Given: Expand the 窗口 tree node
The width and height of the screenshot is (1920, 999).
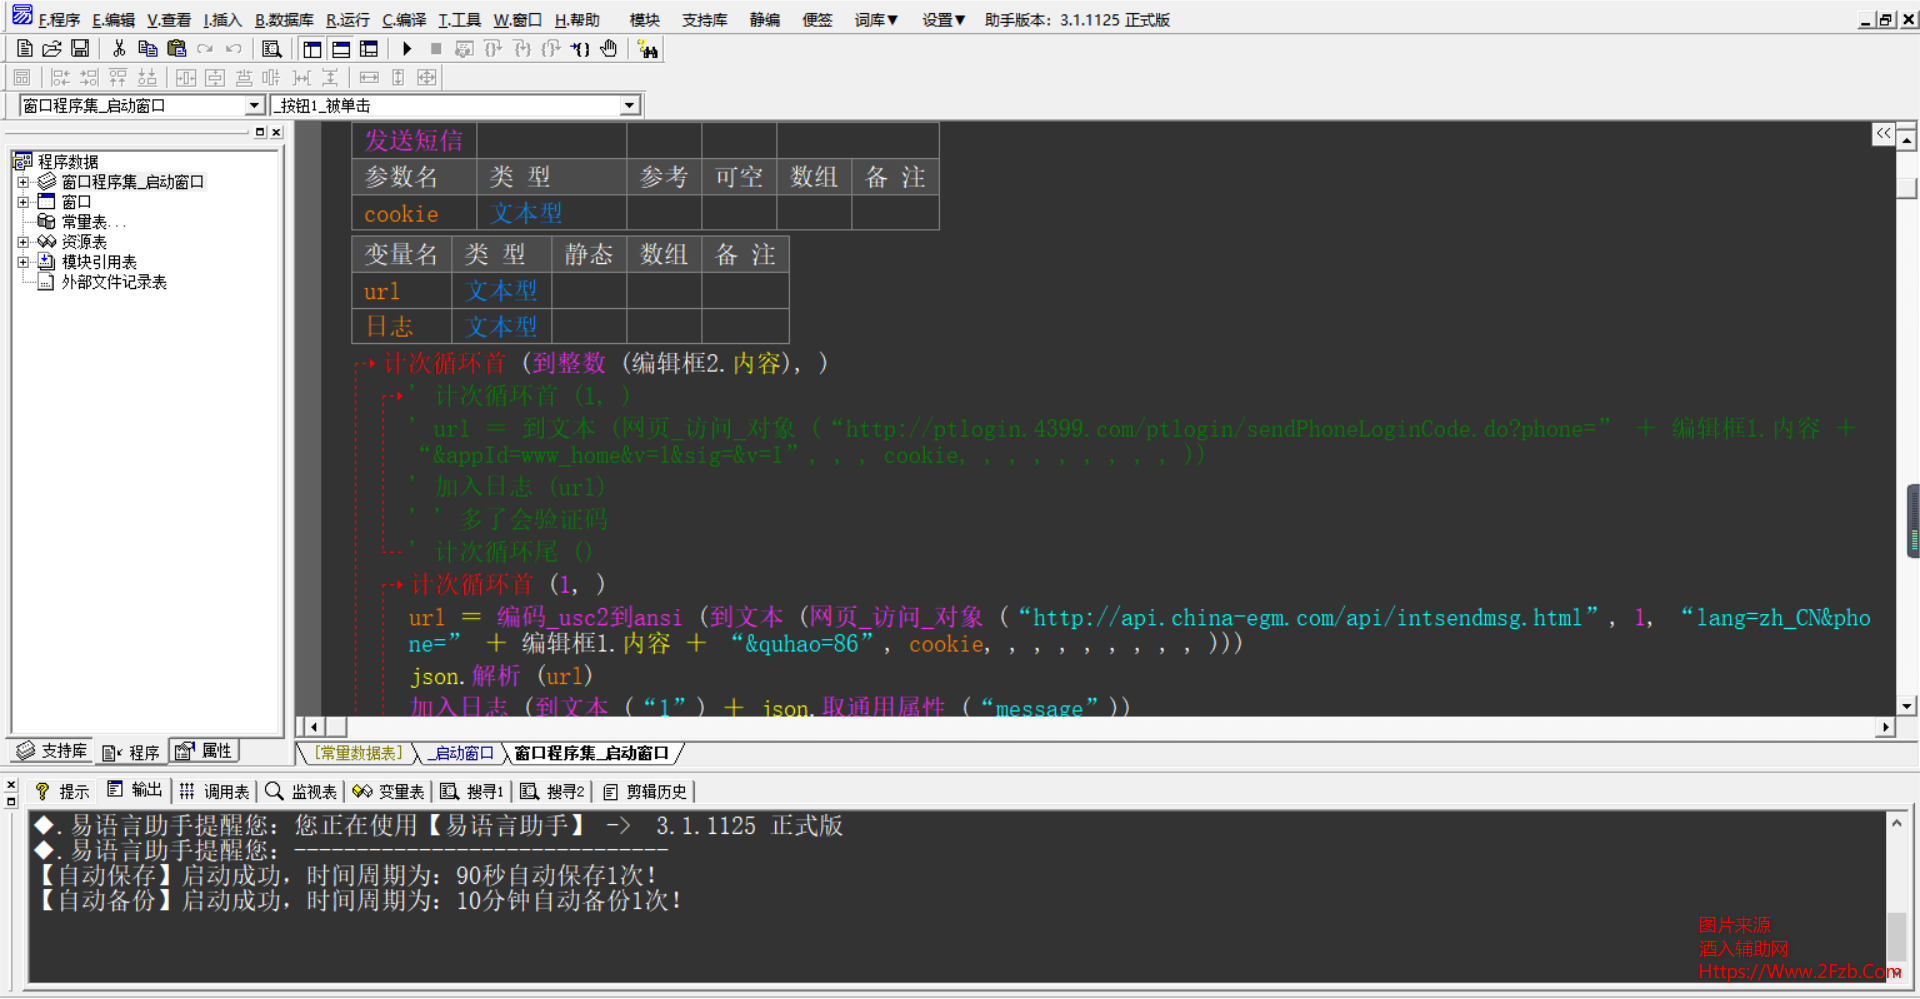Looking at the screenshot, I should [23, 202].
